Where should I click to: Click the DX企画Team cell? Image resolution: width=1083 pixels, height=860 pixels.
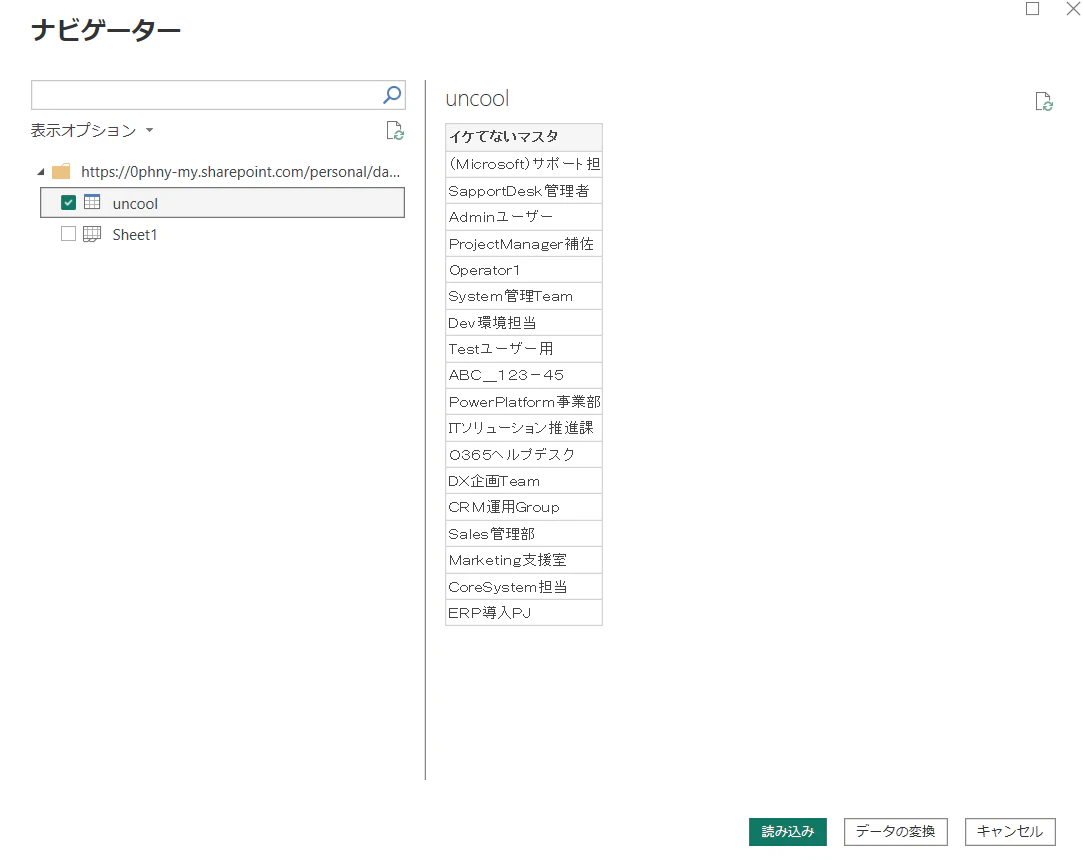coord(524,481)
